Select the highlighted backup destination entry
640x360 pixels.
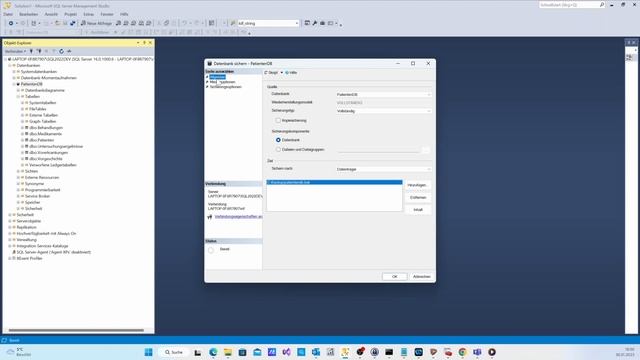click(334, 182)
